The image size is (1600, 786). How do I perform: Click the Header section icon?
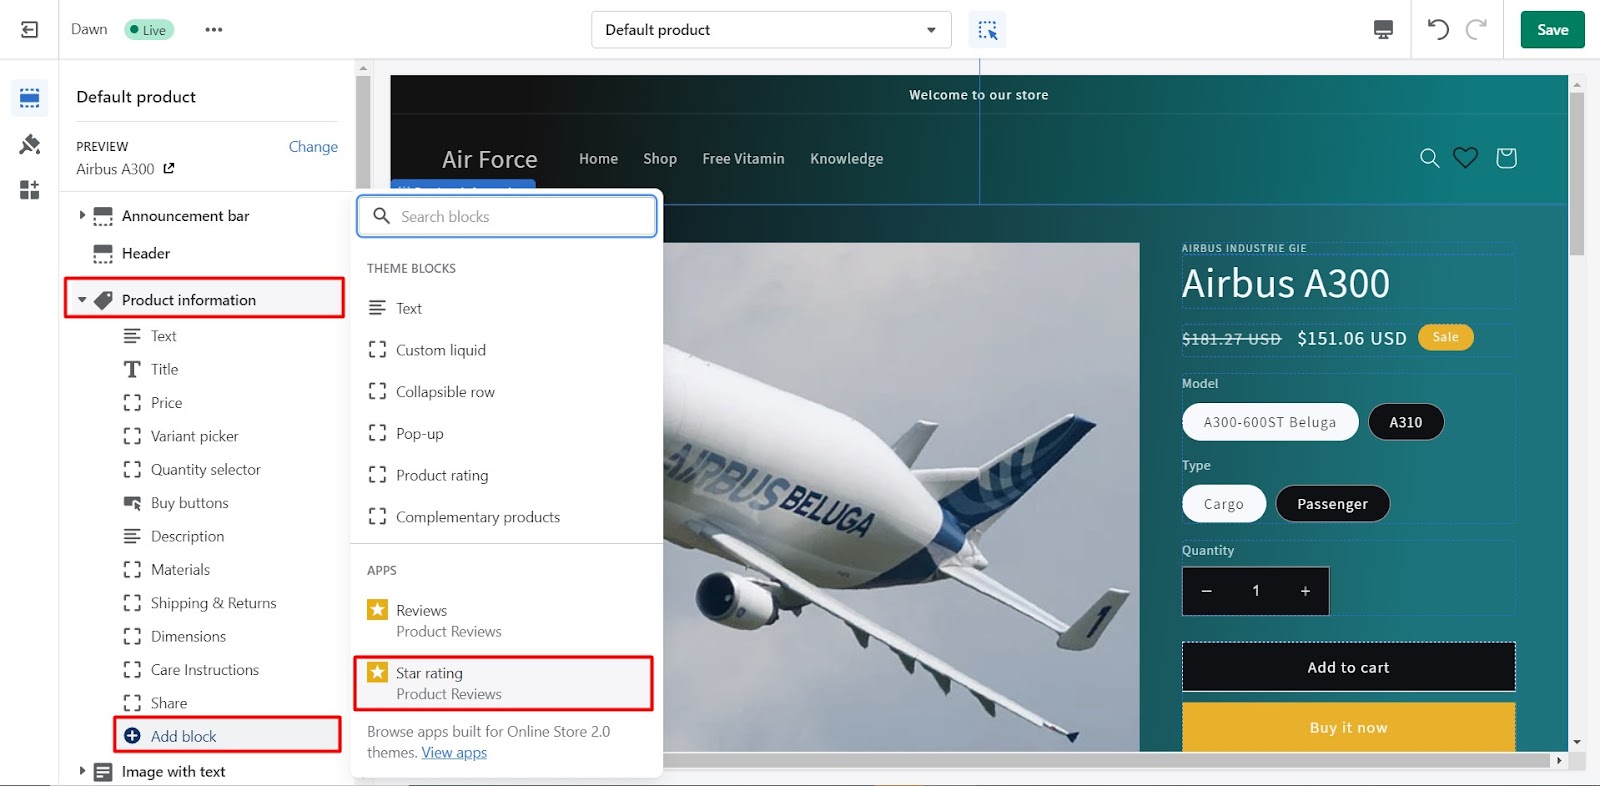[x=103, y=254]
